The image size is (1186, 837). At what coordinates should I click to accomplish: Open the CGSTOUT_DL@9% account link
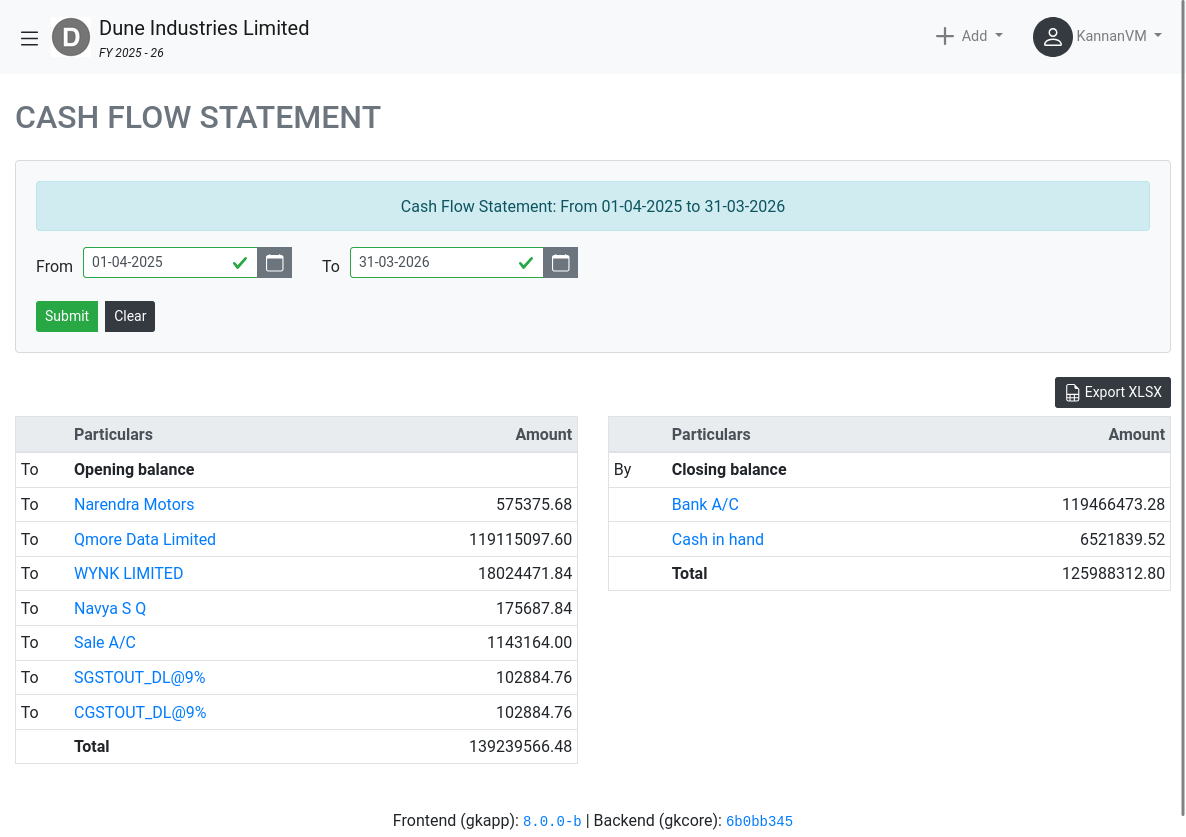click(x=140, y=712)
